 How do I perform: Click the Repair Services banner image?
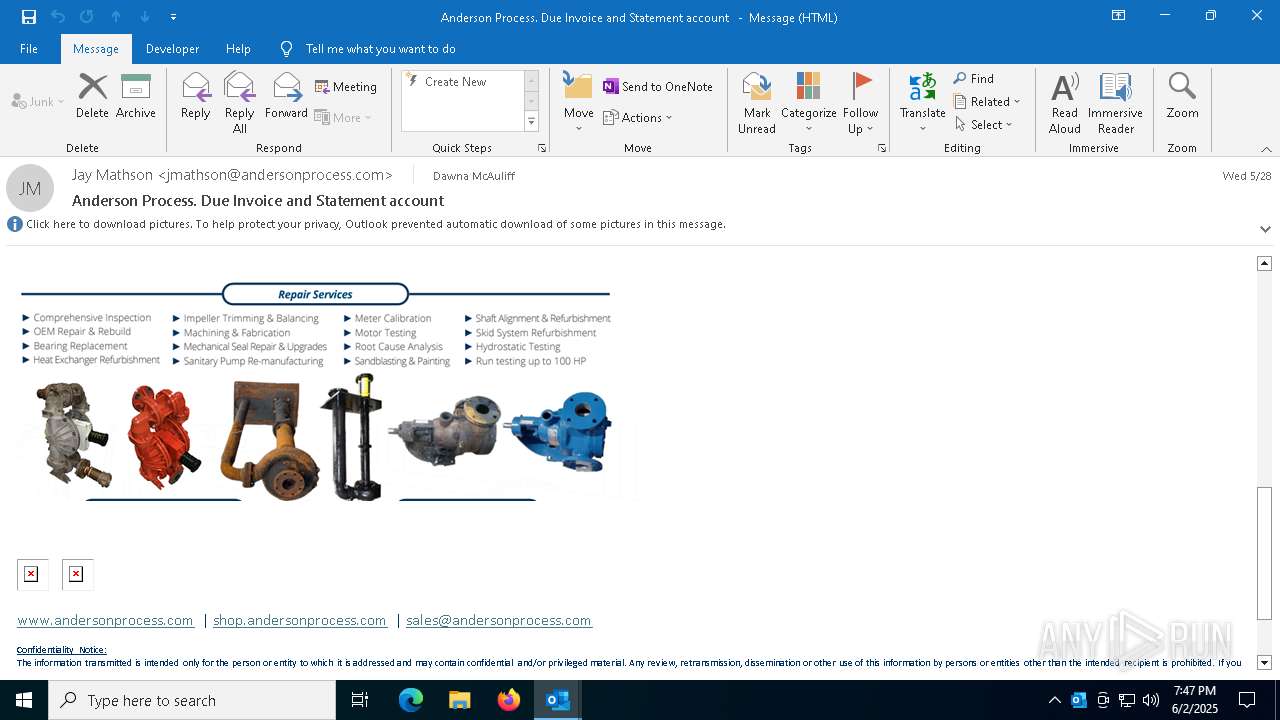[x=315, y=391]
